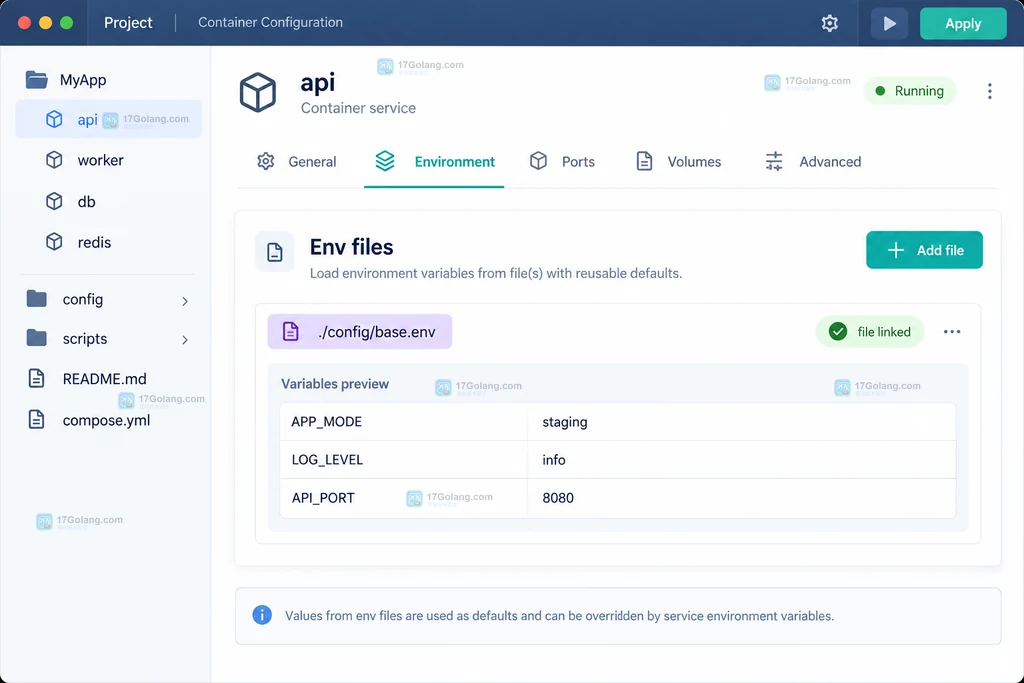Select the redis service cube icon
1024x683 pixels.
click(x=54, y=242)
